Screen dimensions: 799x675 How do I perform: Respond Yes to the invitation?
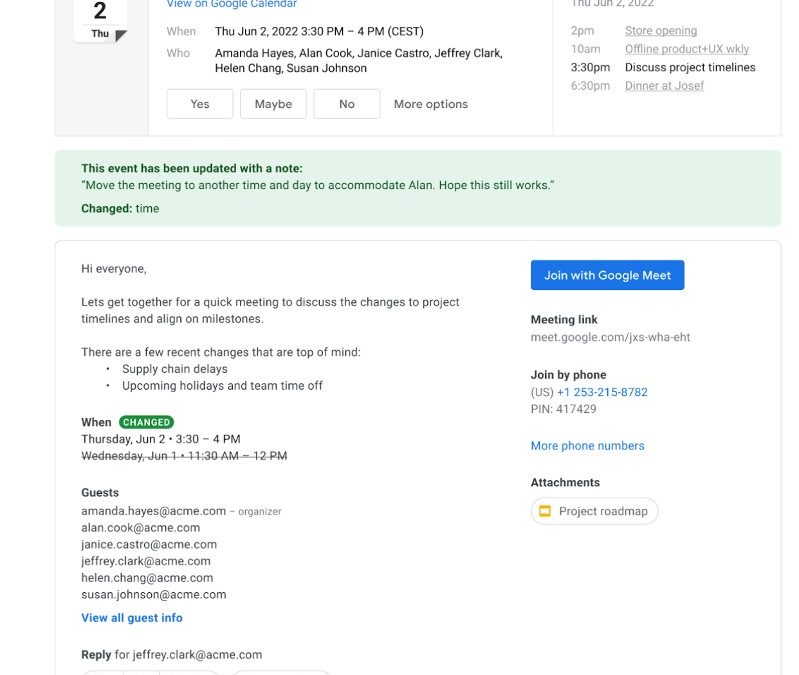click(x=200, y=104)
